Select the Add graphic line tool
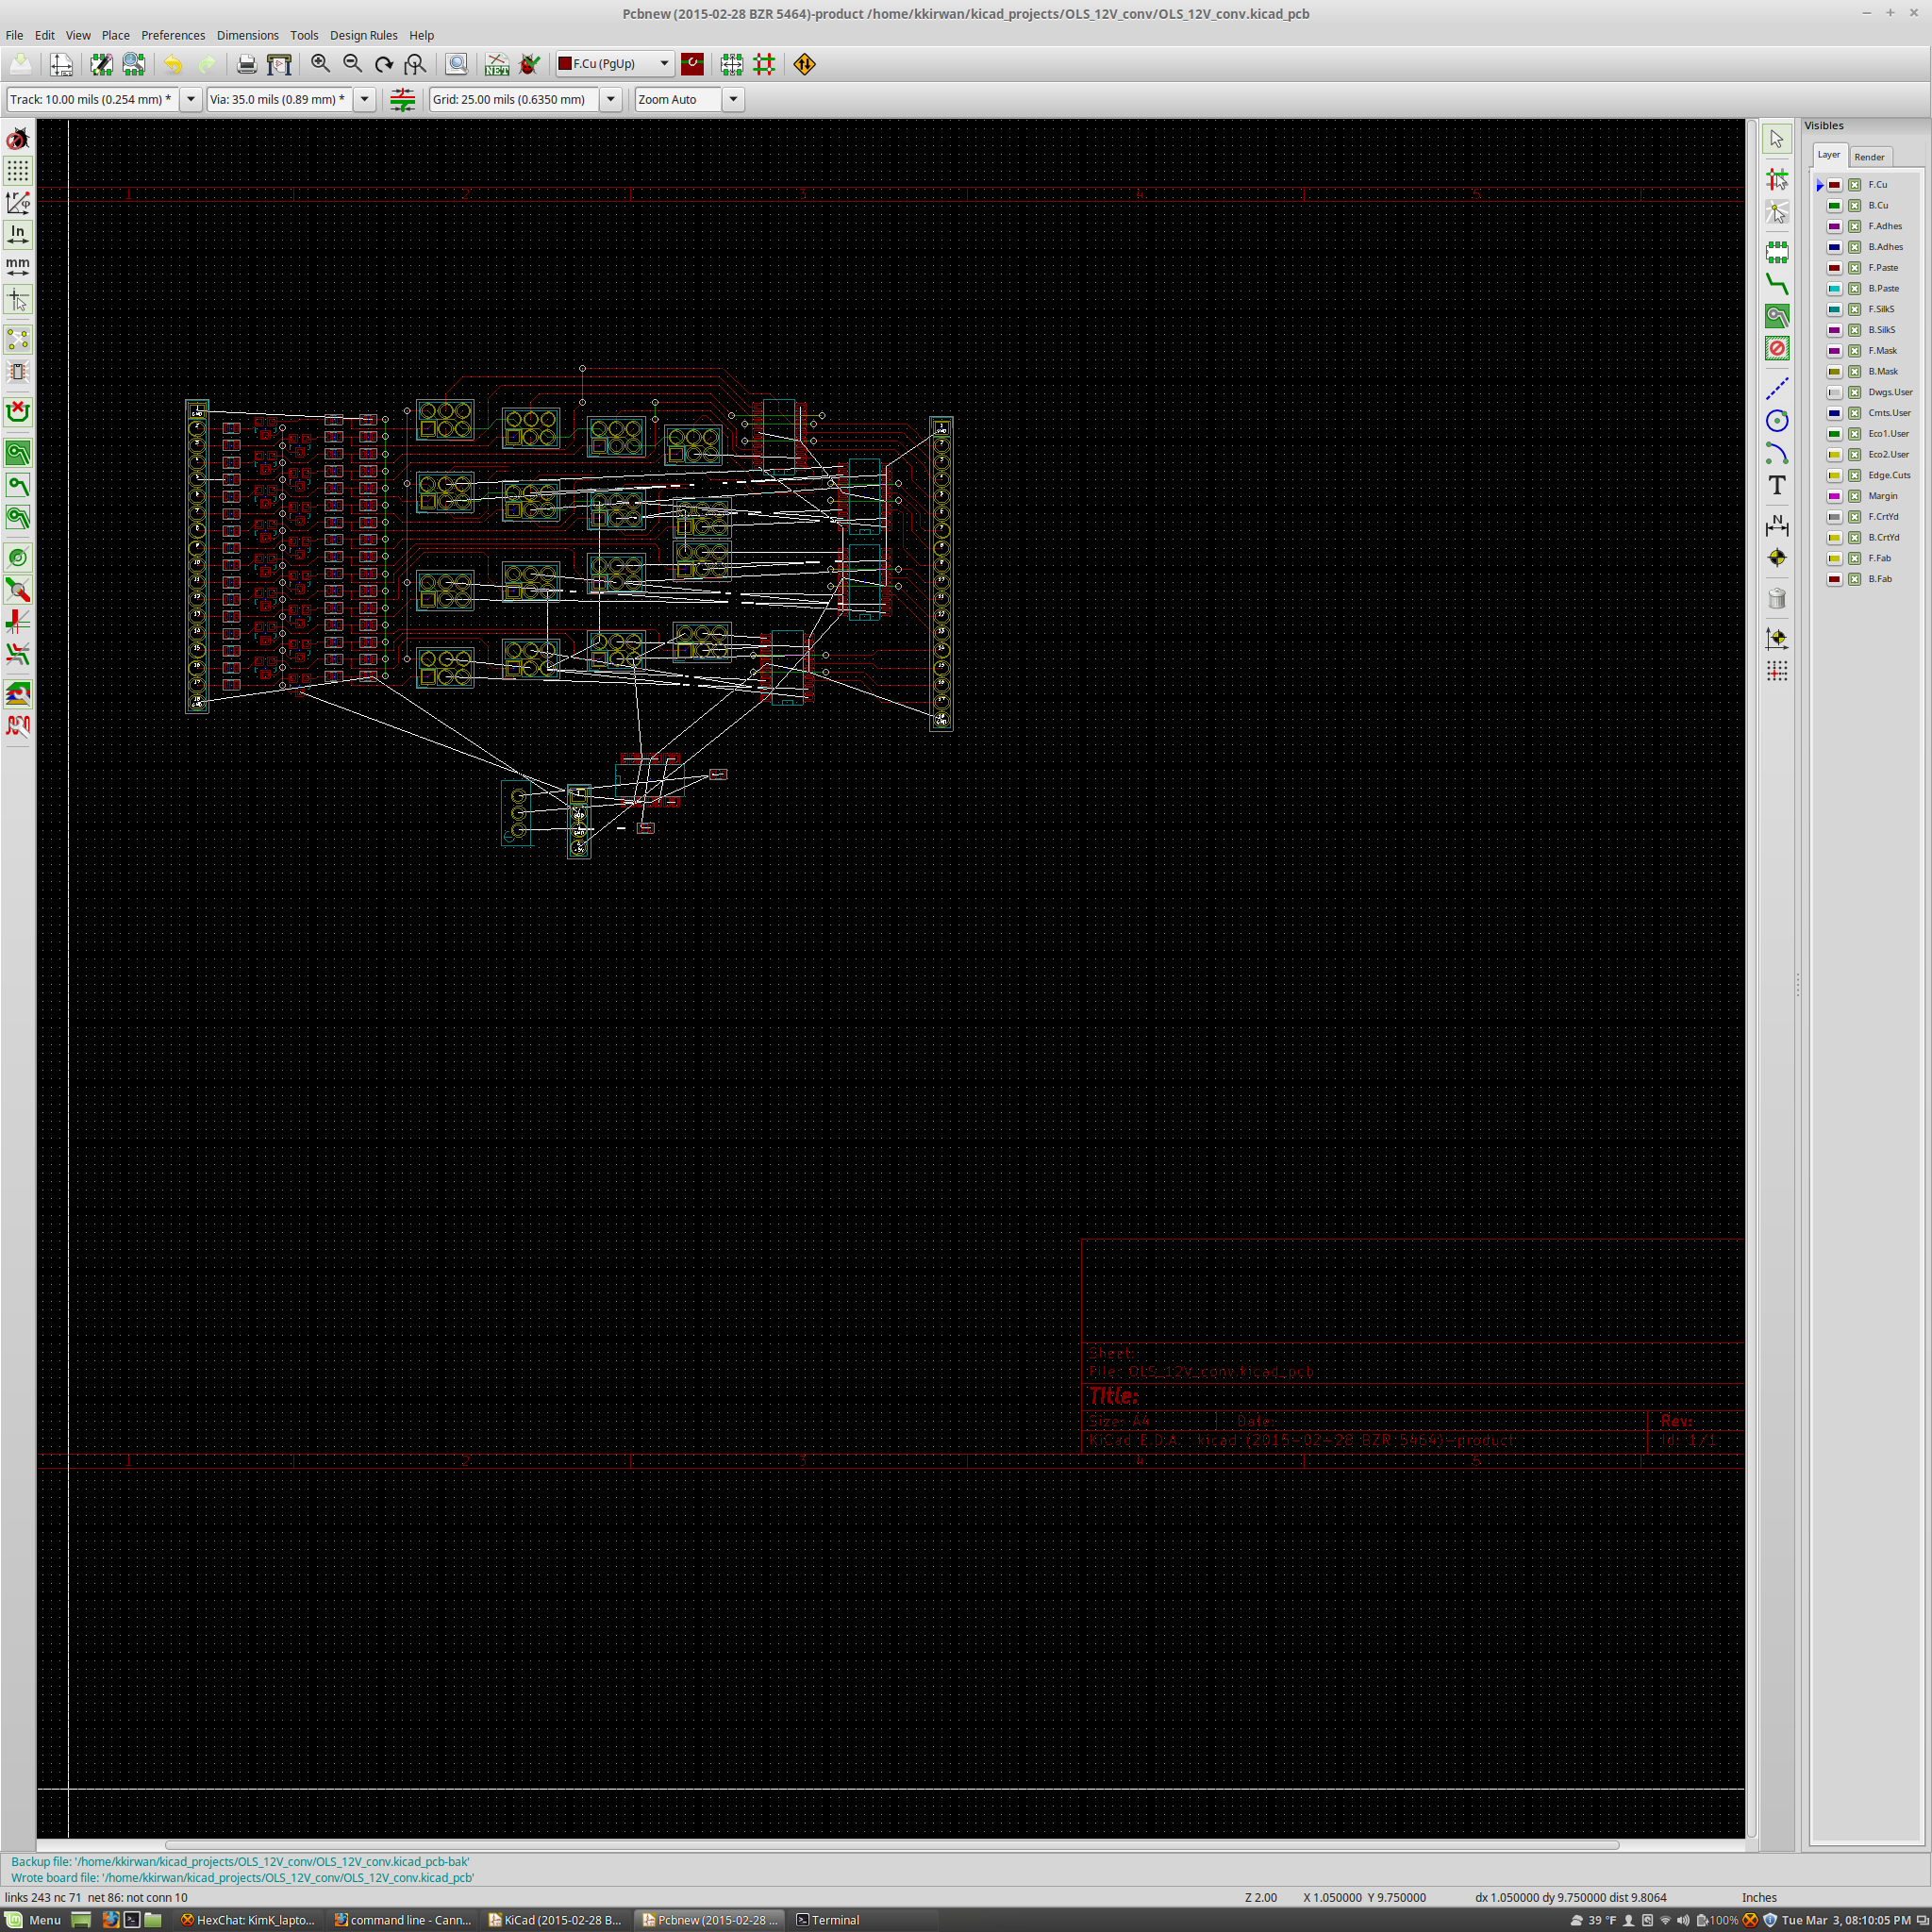Viewport: 1932px width, 1932px height. point(1777,389)
